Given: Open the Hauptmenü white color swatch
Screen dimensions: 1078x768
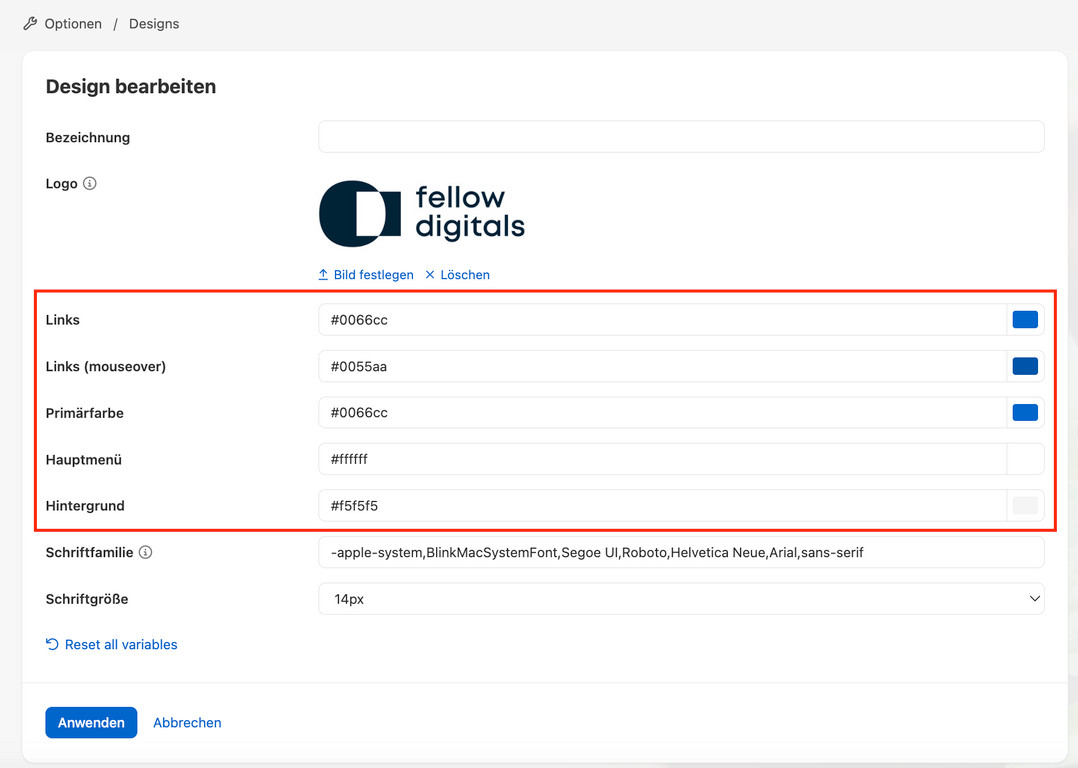Looking at the screenshot, I should pyautogui.click(x=1025, y=459).
